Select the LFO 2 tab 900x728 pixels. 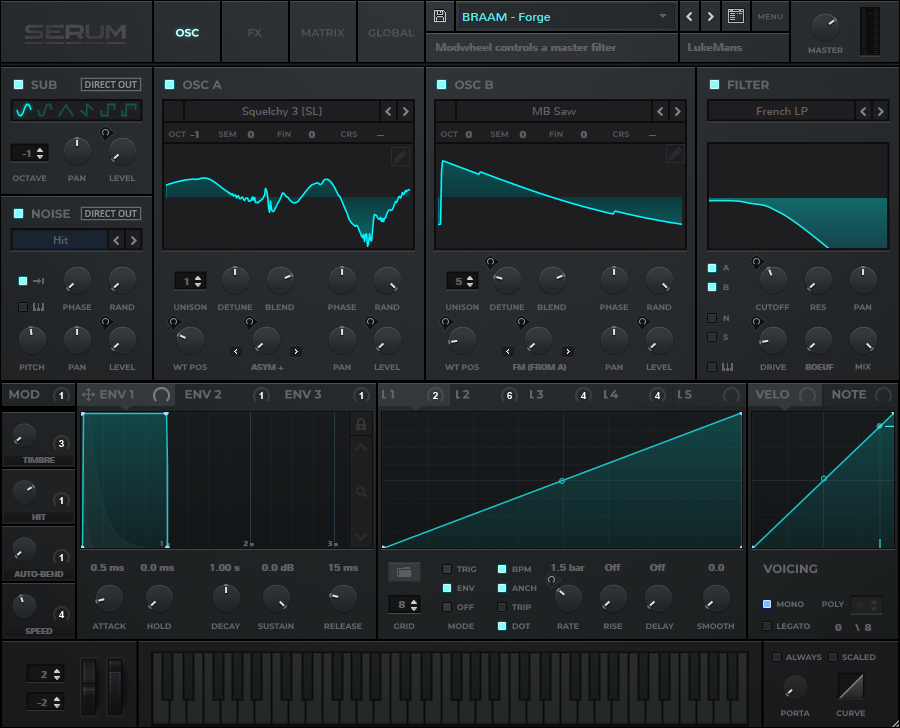point(462,394)
